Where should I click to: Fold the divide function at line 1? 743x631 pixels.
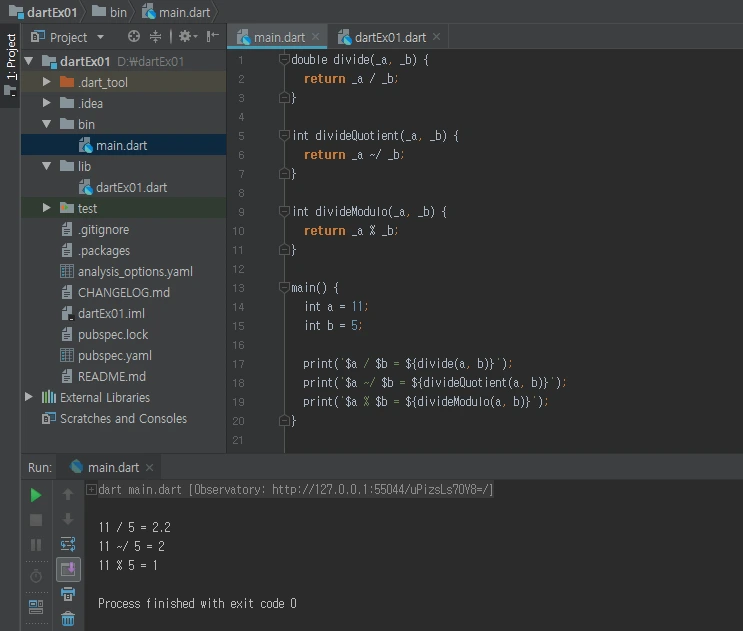pyautogui.click(x=284, y=59)
